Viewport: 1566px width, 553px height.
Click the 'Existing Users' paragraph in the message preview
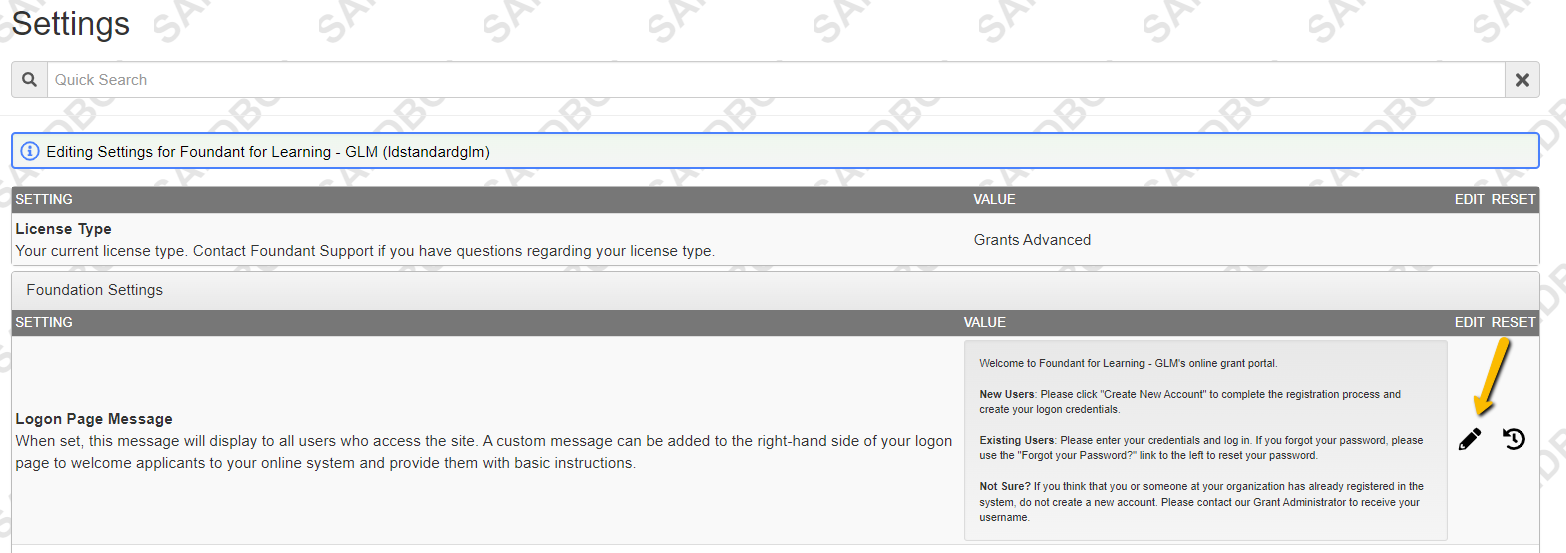pyautogui.click(x=1201, y=448)
